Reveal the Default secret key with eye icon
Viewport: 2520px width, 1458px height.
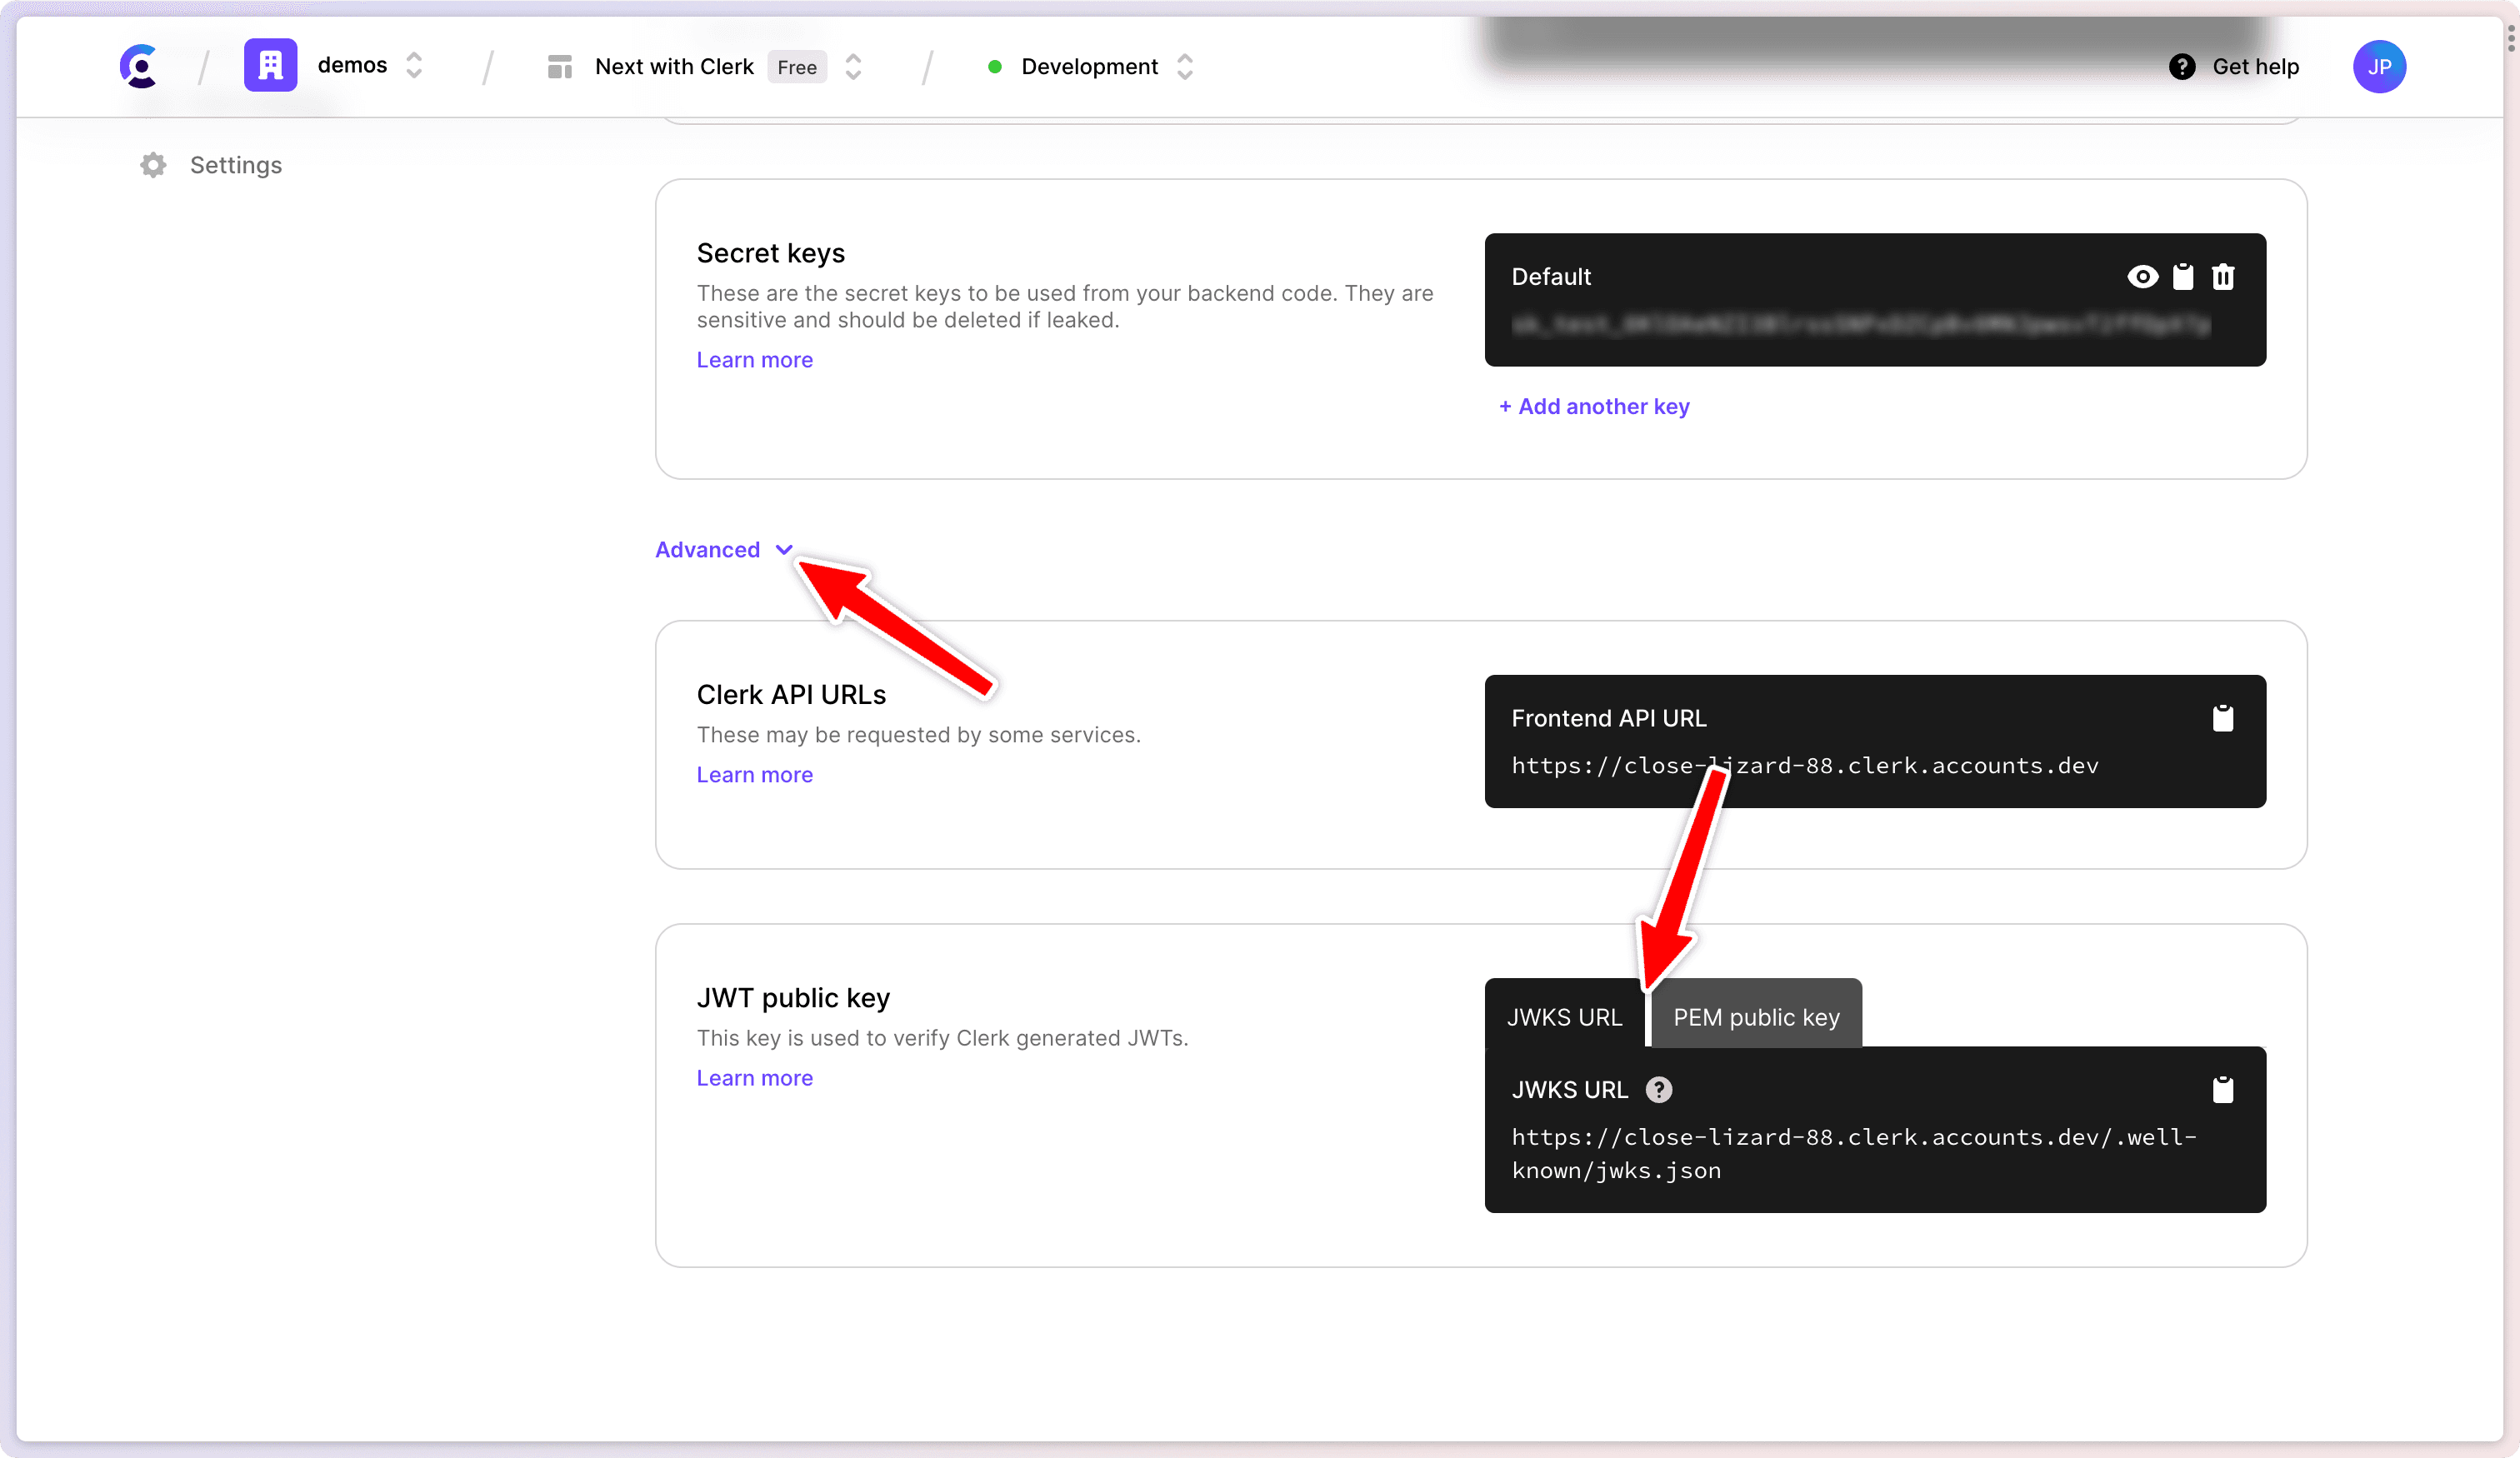click(x=2142, y=277)
